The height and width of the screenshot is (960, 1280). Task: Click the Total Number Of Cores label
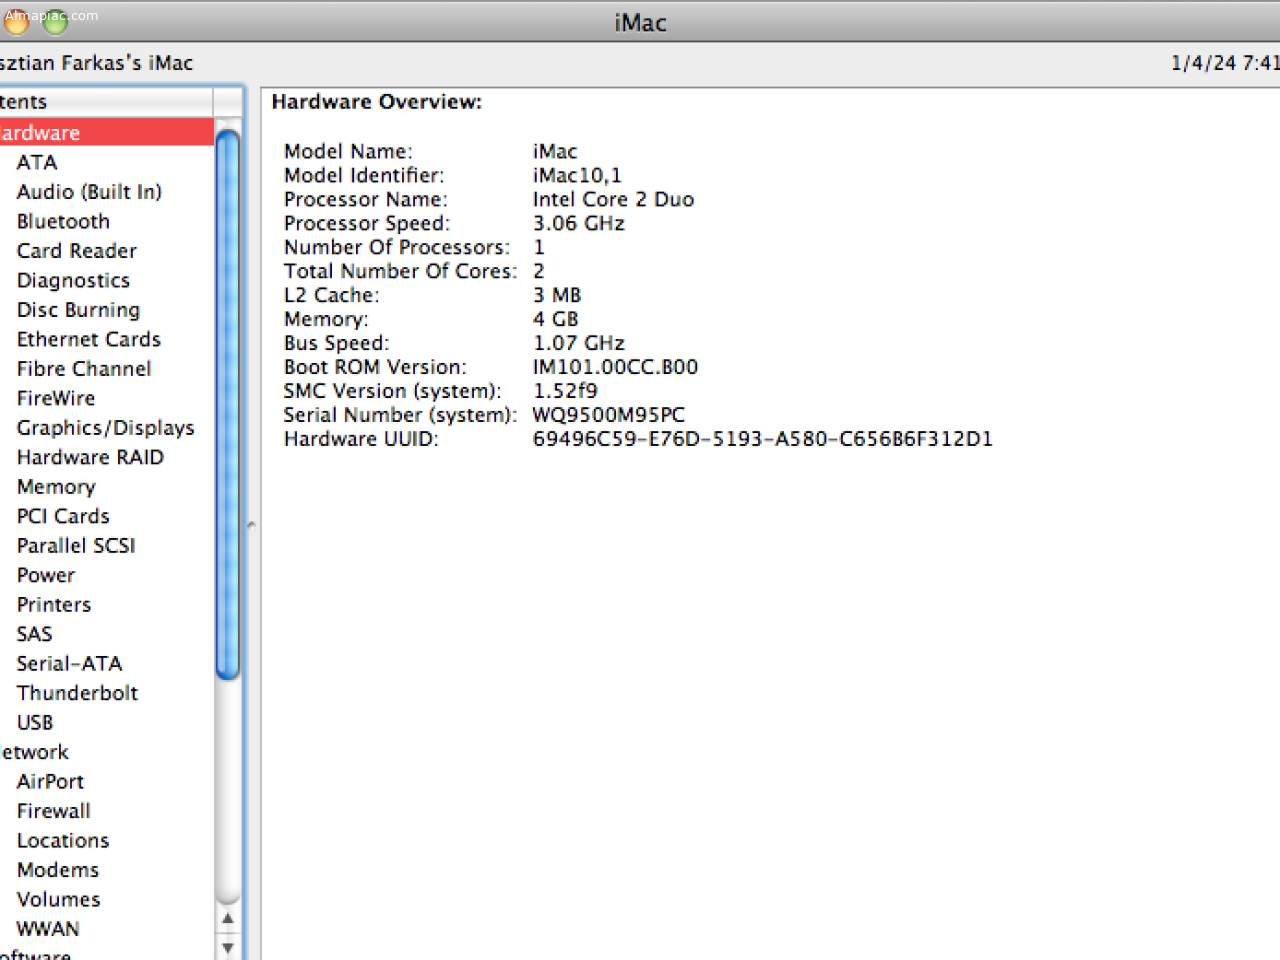(x=400, y=272)
